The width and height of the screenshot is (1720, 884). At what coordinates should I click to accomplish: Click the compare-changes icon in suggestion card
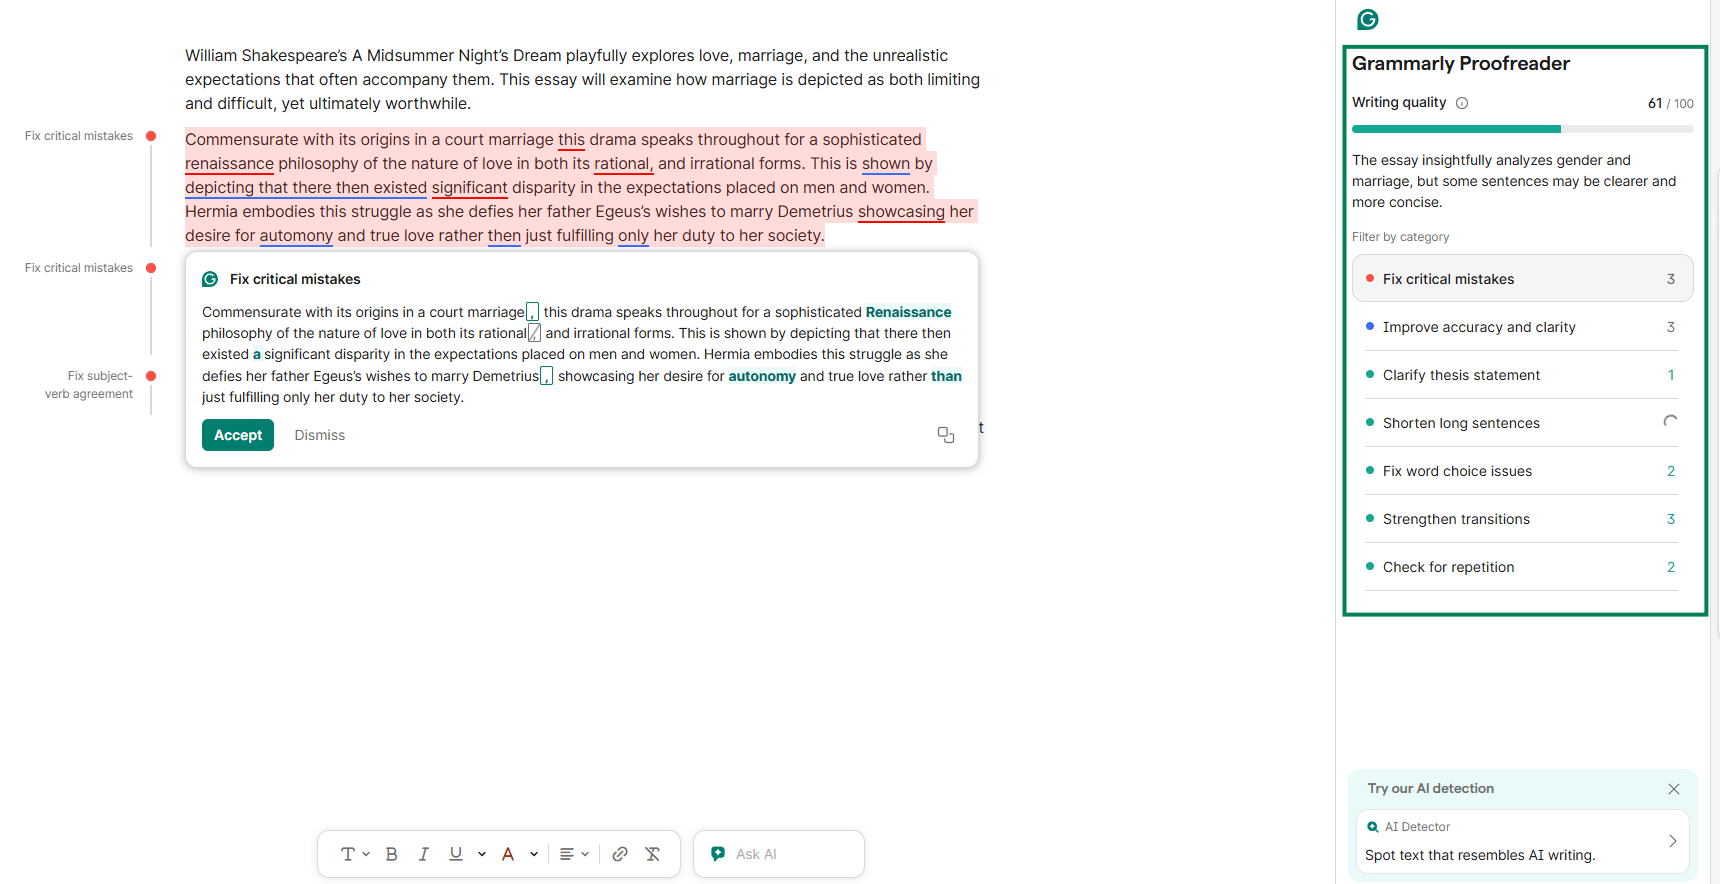coord(946,435)
